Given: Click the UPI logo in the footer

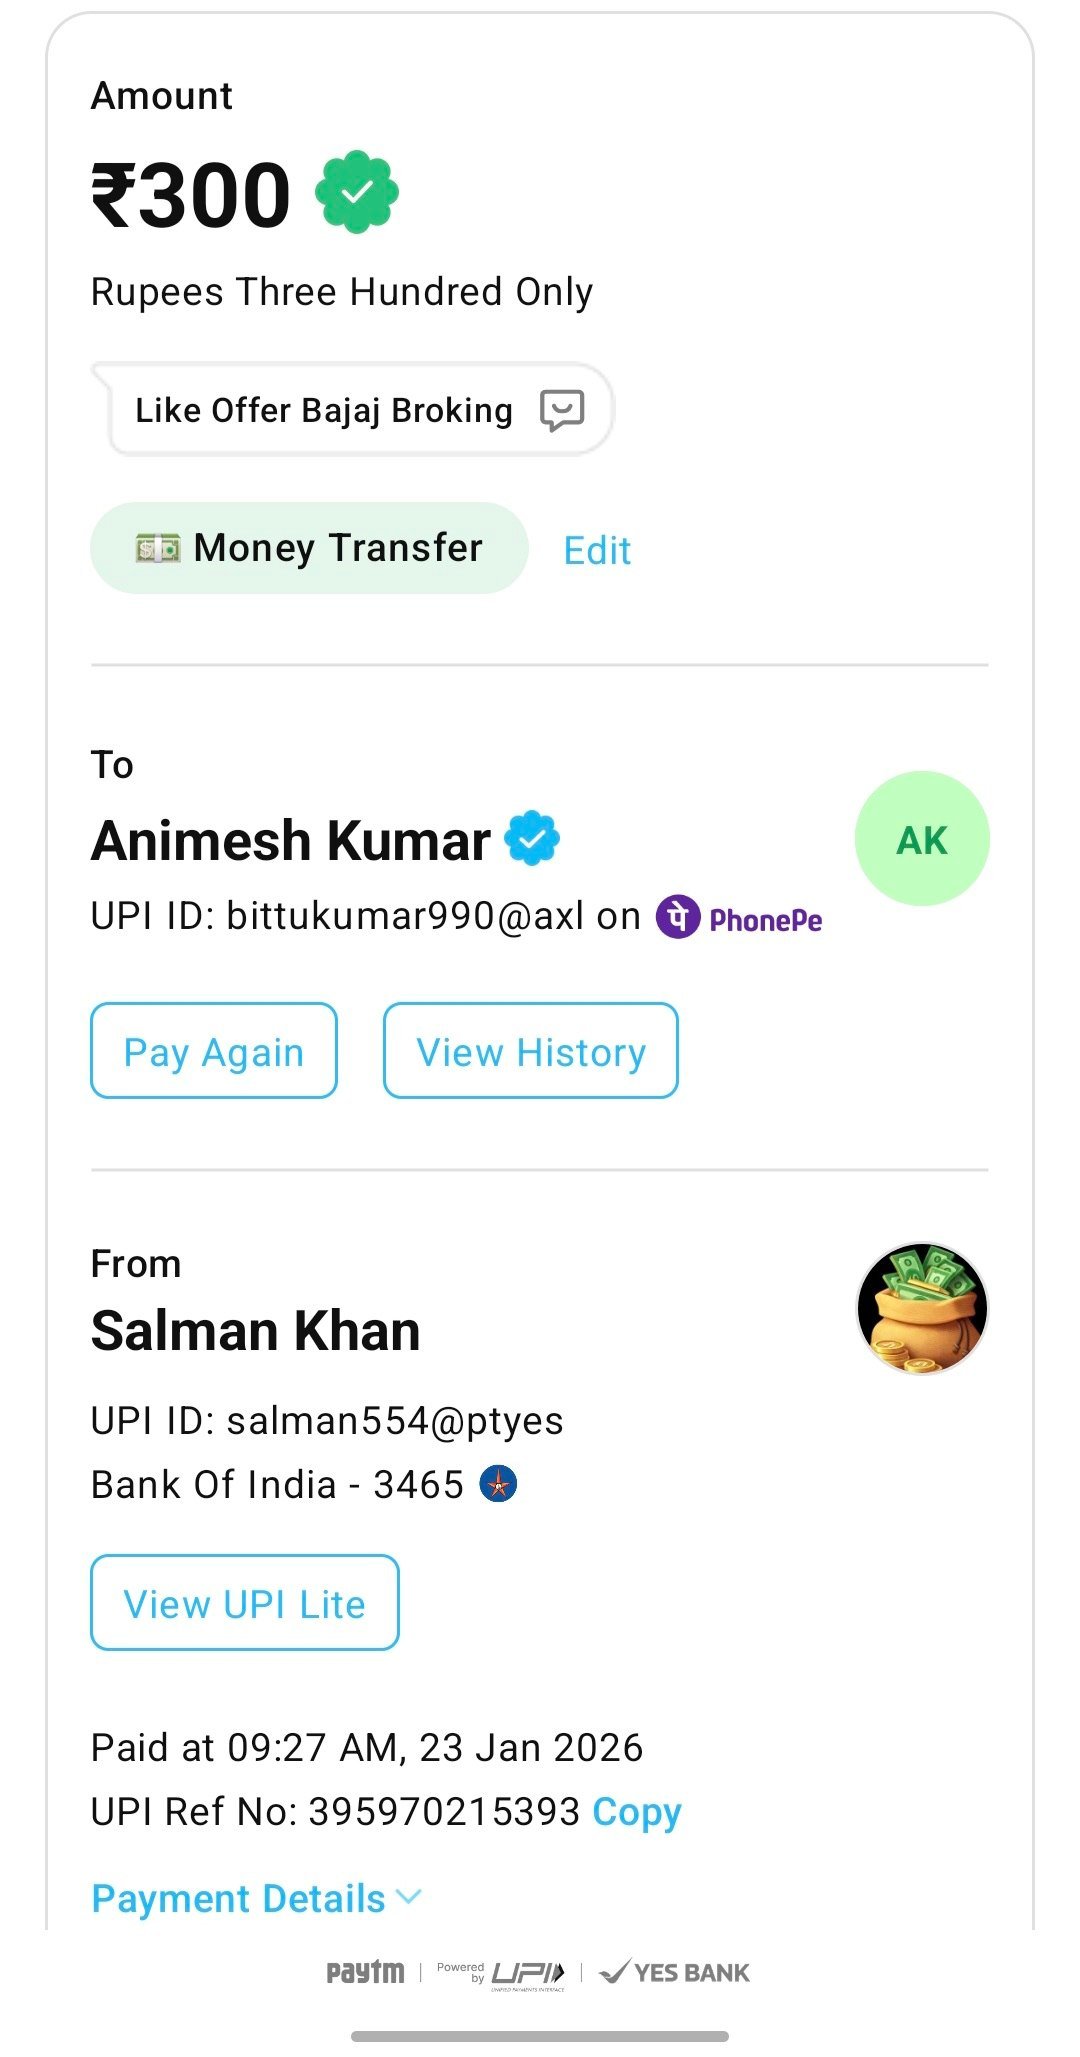Looking at the screenshot, I should point(528,1973).
